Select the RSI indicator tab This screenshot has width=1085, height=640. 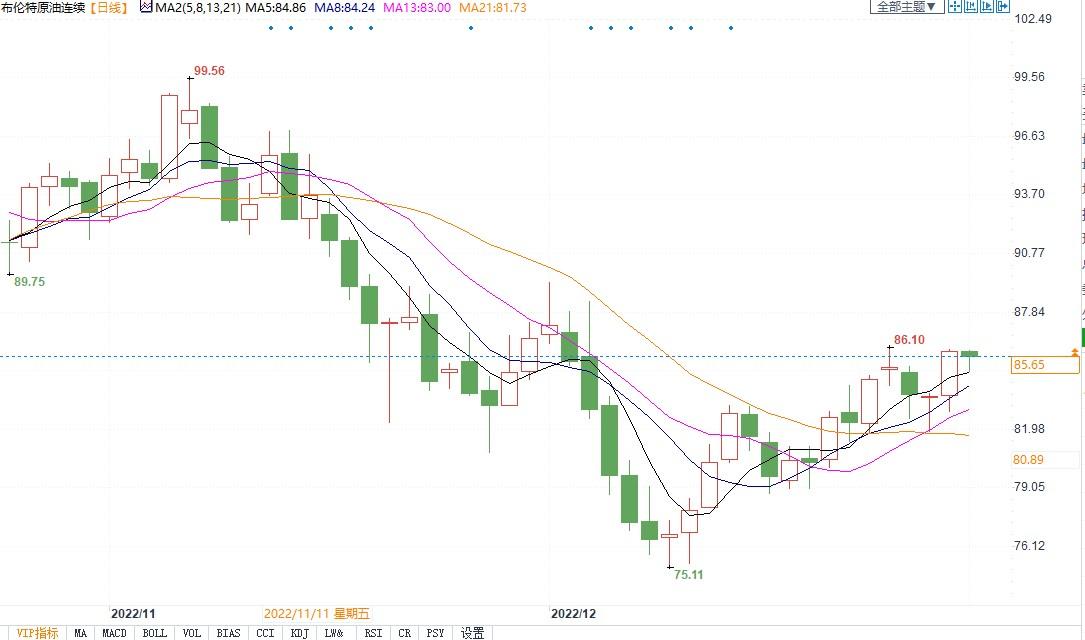372,632
